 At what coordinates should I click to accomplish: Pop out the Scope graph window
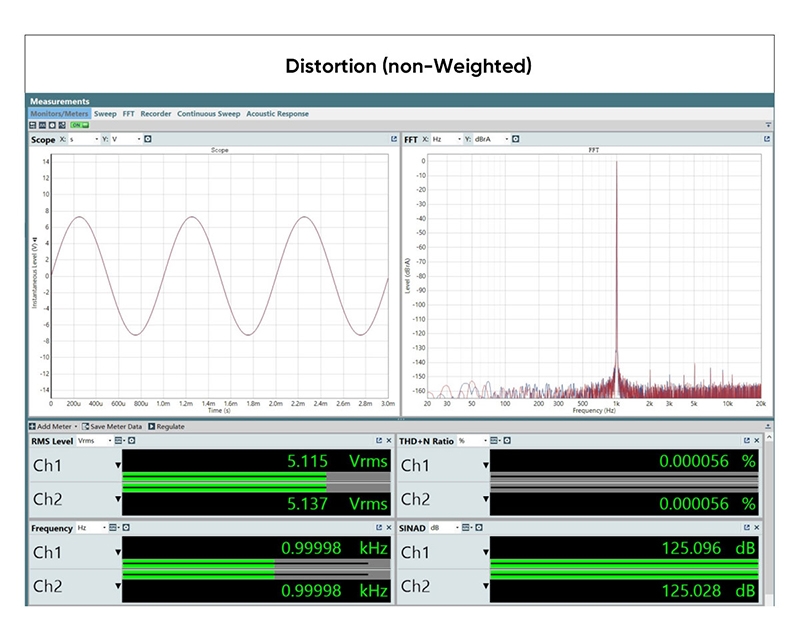coord(393,139)
